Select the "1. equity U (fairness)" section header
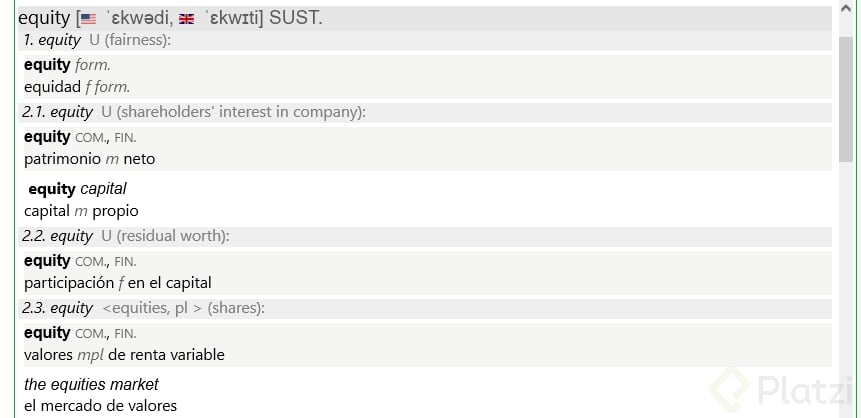Screen dimensions: 861x418 97,41
